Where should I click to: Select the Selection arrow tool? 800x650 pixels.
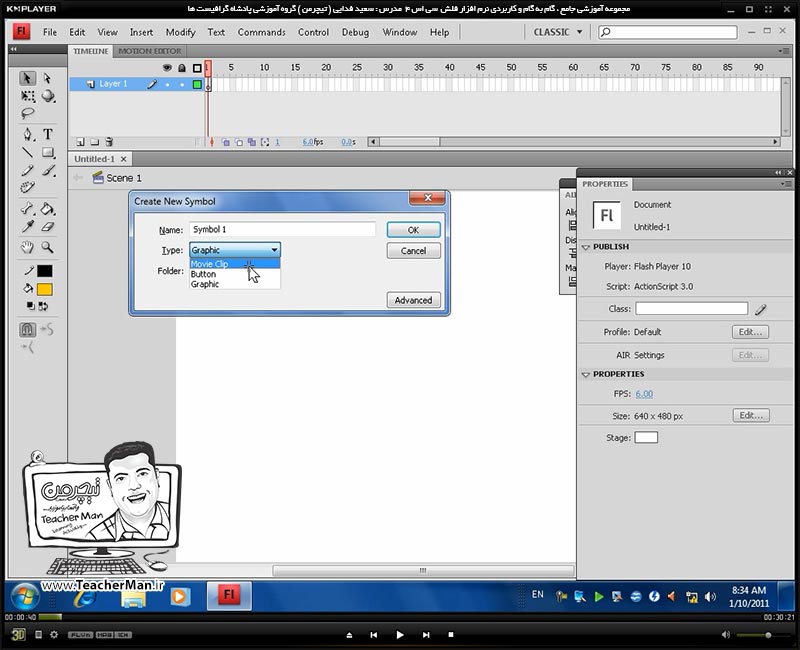(x=27, y=78)
